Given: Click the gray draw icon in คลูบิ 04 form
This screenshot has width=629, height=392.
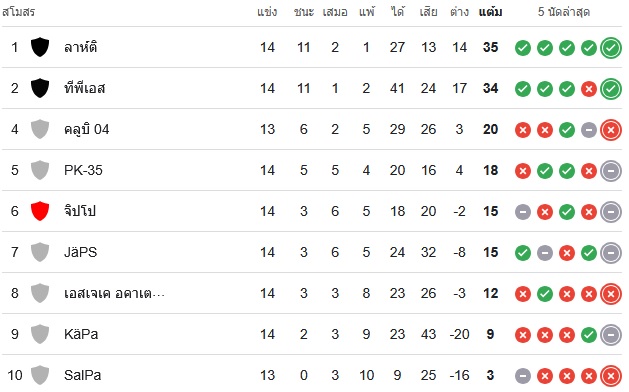Looking at the screenshot, I should tap(588, 130).
